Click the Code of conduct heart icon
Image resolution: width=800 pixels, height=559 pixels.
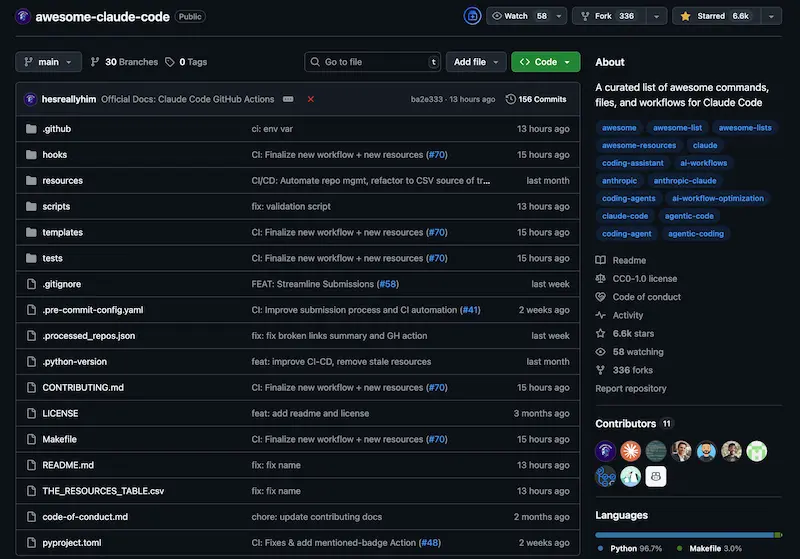pos(601,297)
